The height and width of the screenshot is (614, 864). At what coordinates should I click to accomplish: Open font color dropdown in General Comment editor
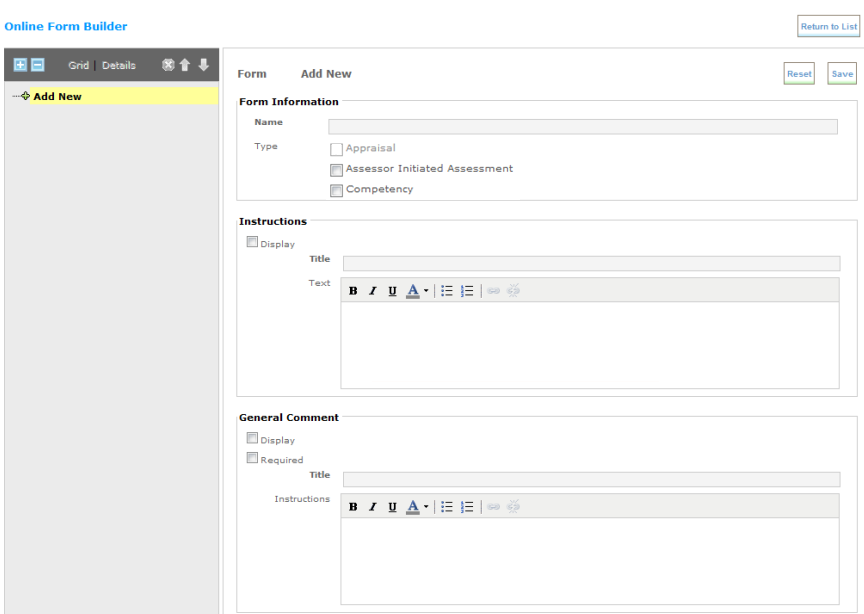(426, 507)
